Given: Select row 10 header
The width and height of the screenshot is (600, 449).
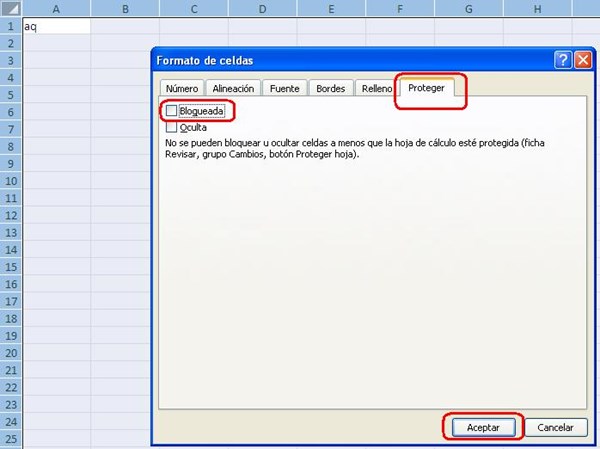Looking at the screenshot, I should tap(11, 181).
